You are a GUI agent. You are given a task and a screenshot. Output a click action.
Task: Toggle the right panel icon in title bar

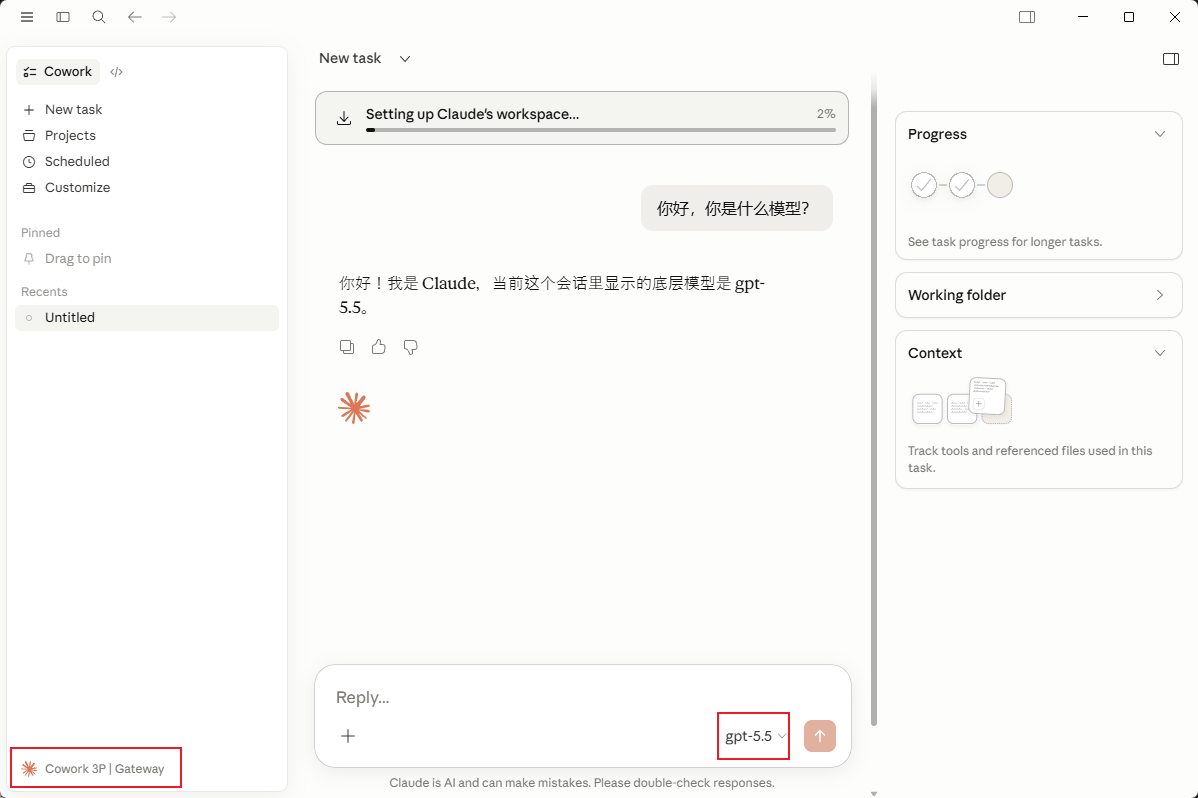(1027, 17)
